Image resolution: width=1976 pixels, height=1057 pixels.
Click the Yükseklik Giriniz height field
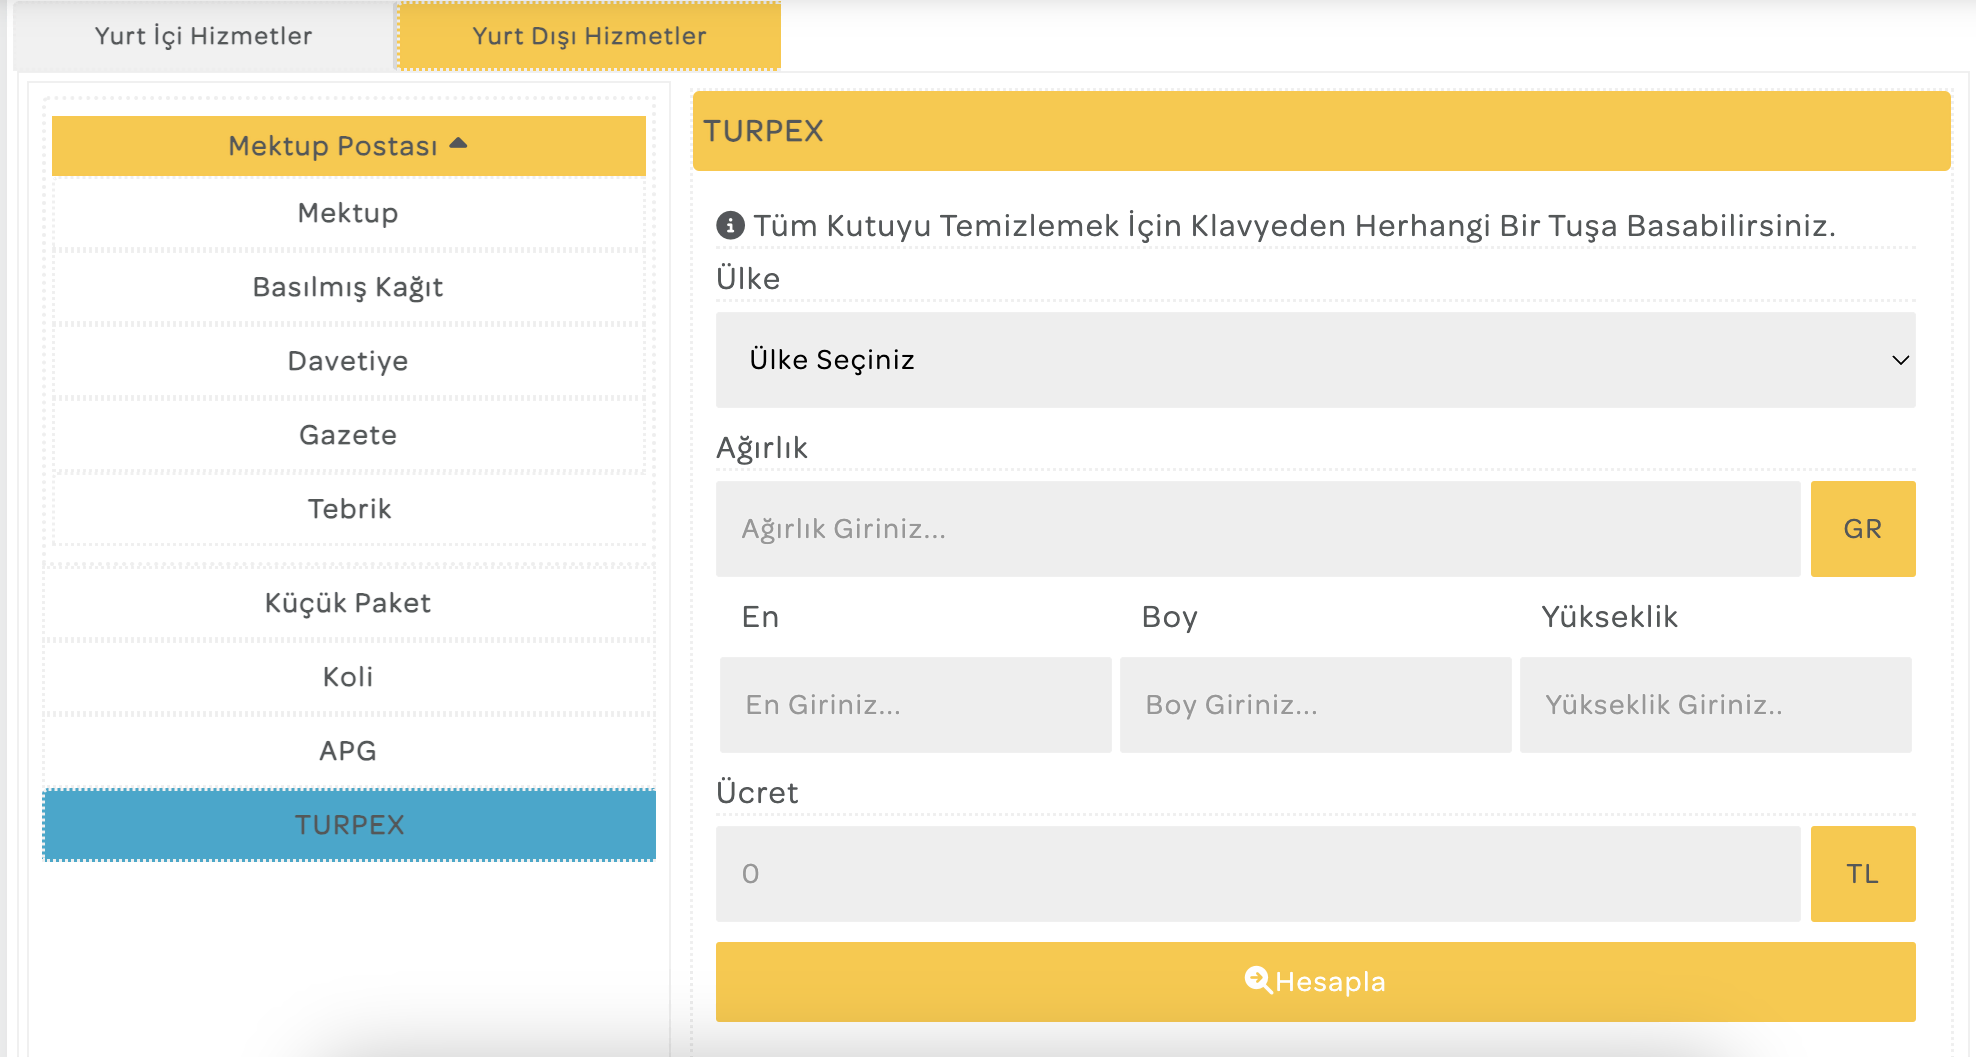pos(1715,705)
